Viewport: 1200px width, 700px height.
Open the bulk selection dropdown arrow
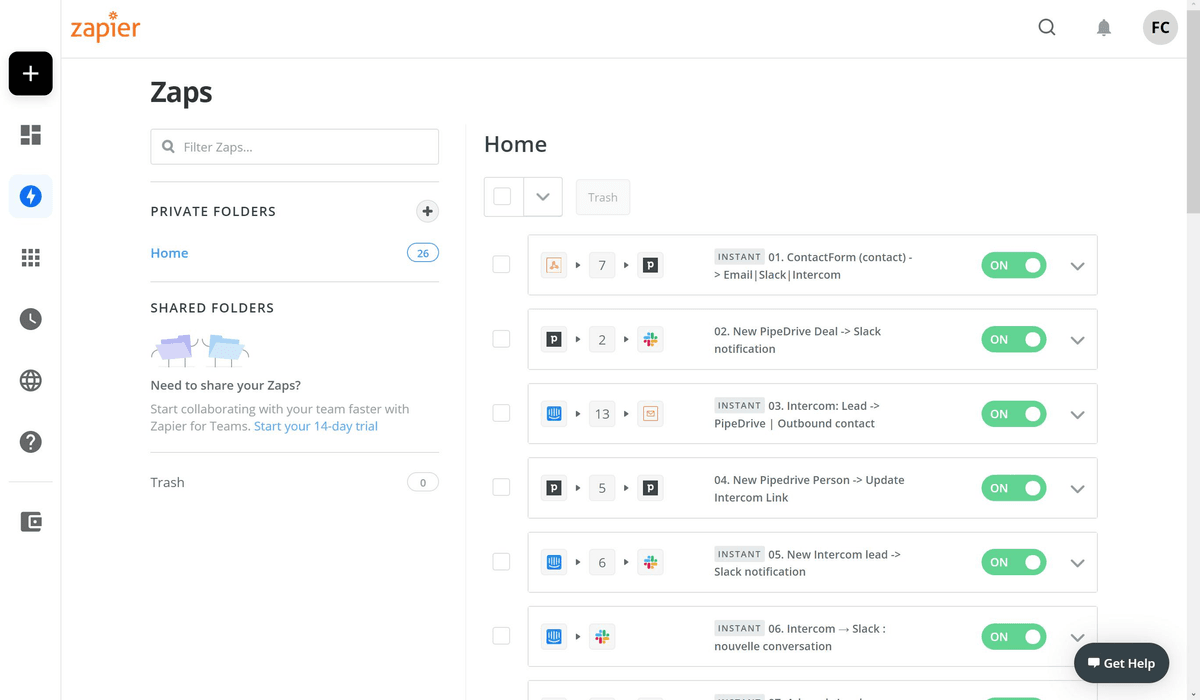point(543,196)
